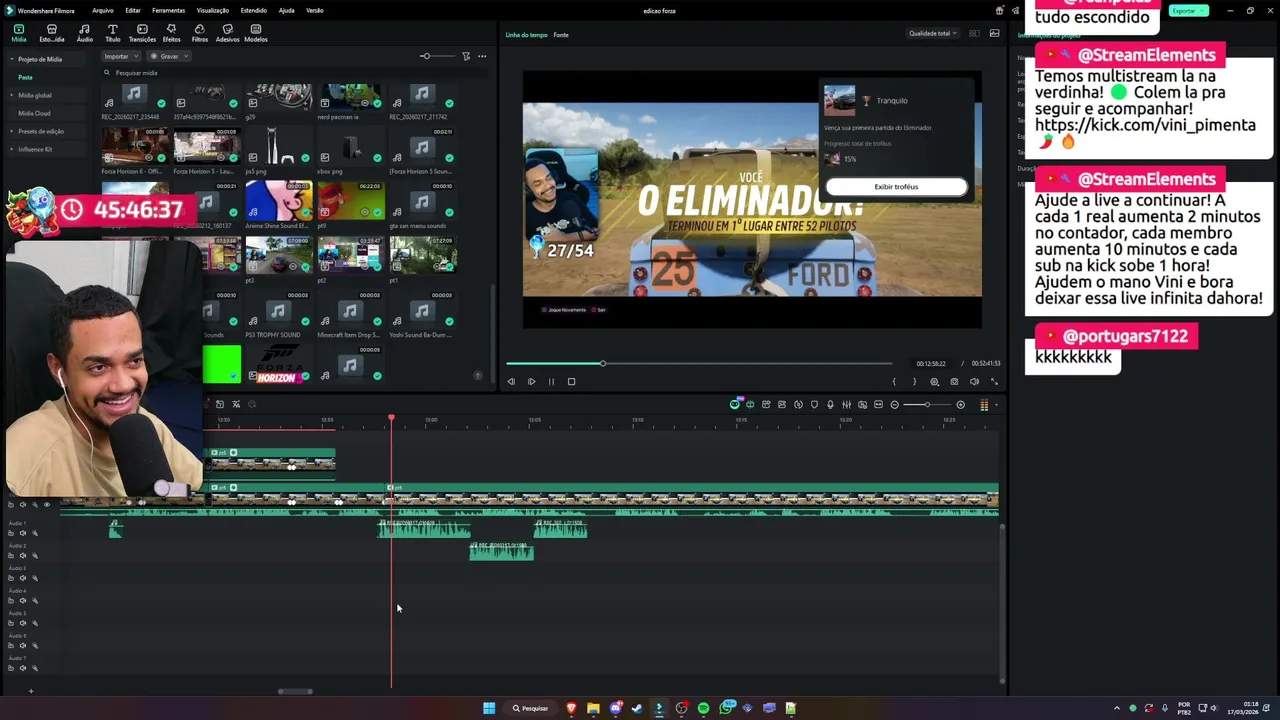1280x720 pixels.
Task: Click the Exportar button
Action: click(1189, 10)
